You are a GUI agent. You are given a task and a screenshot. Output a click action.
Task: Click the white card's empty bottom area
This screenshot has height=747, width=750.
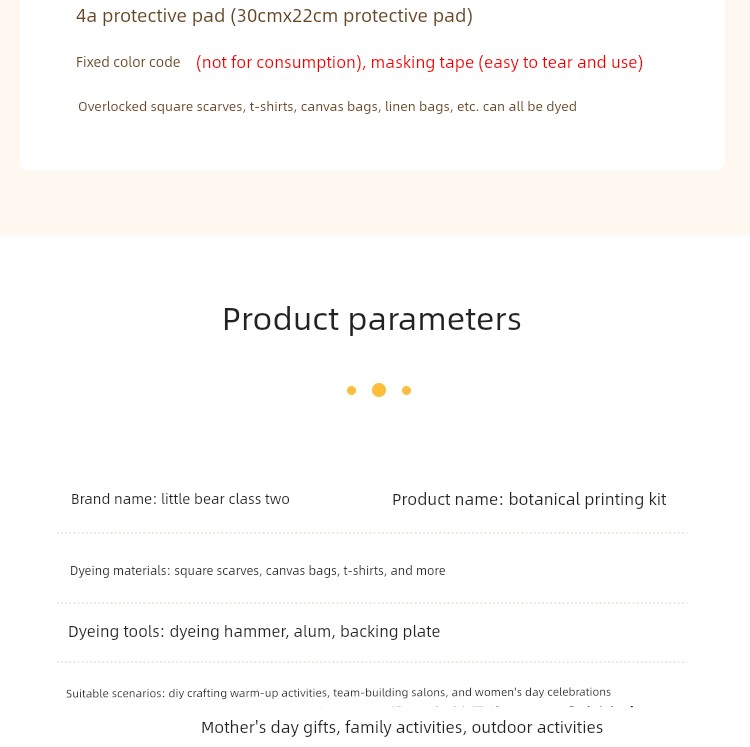point(372,143)
